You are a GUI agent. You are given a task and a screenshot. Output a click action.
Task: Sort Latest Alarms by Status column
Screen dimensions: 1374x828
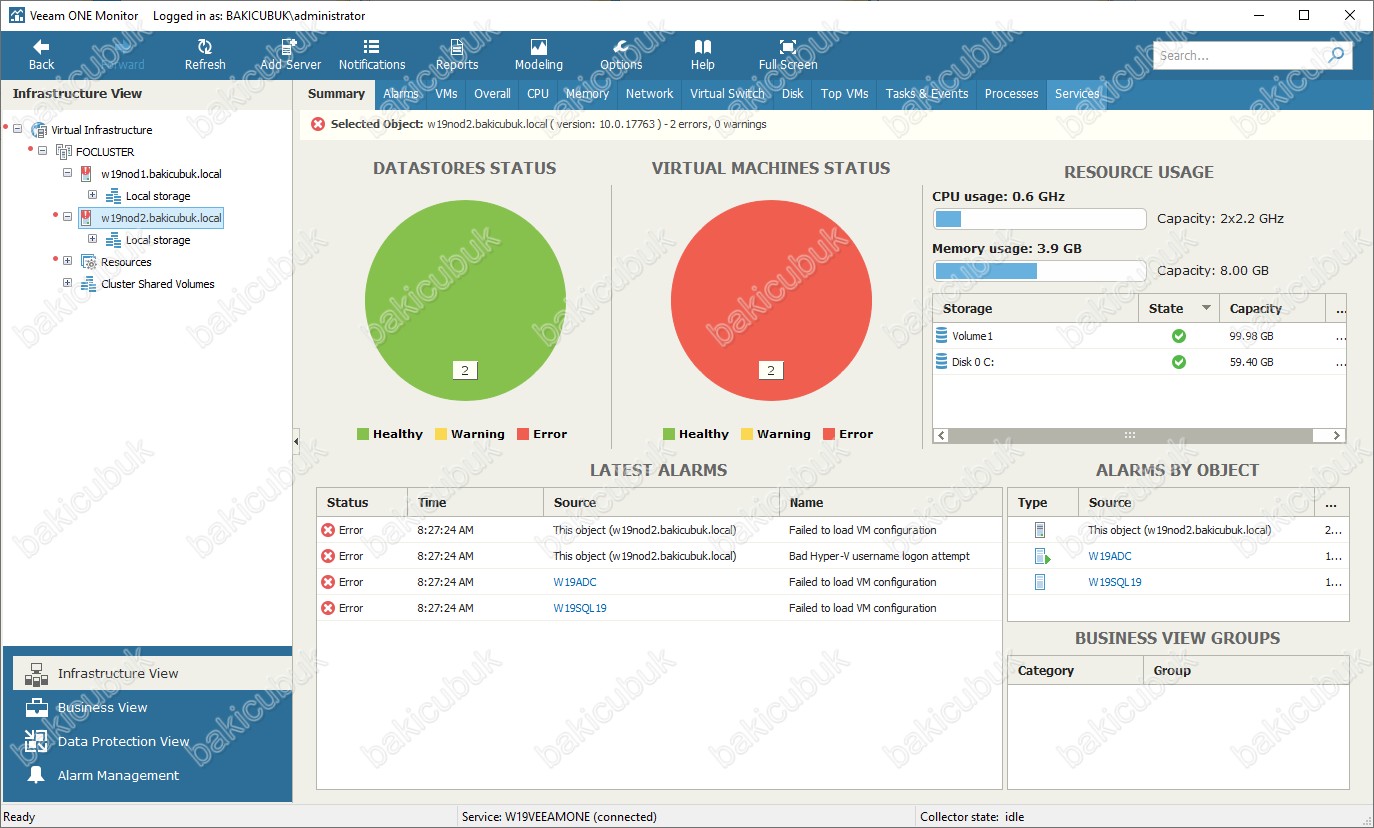click(x=362, y=502)
